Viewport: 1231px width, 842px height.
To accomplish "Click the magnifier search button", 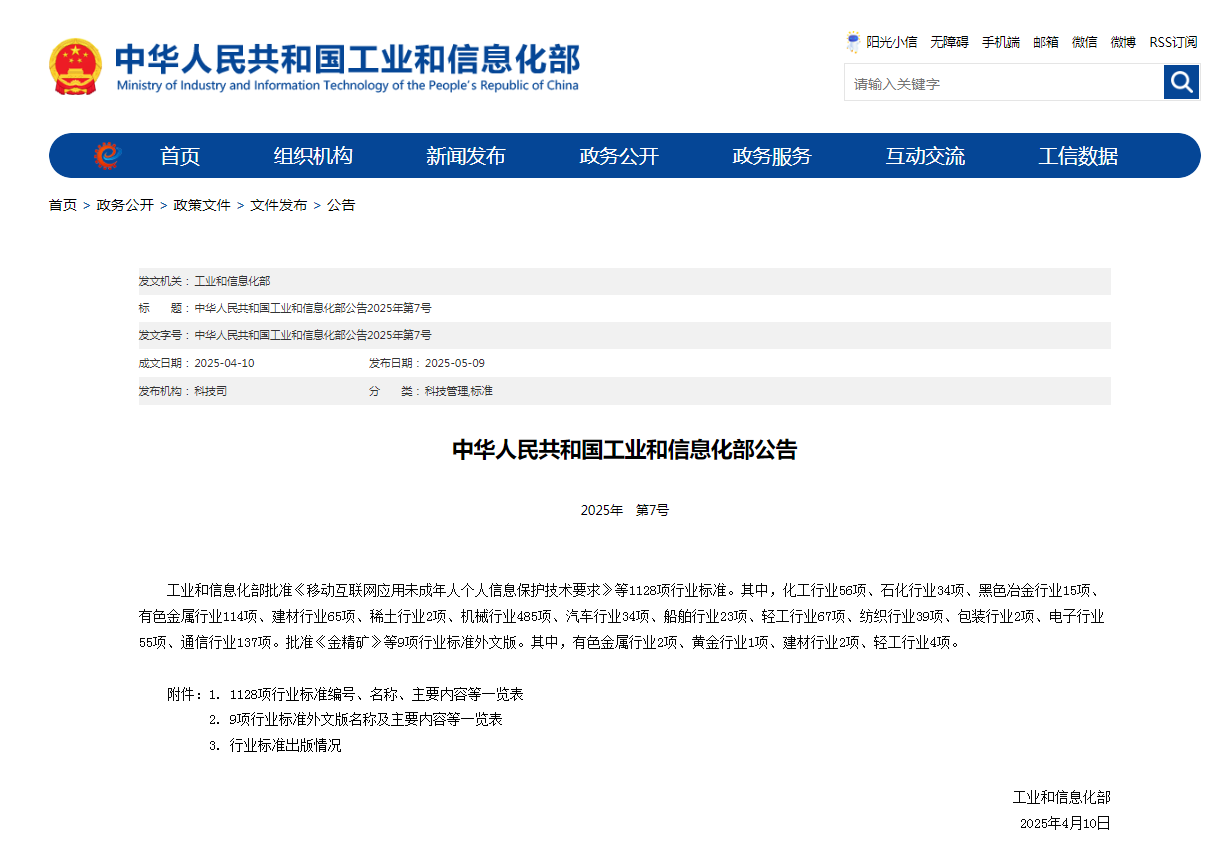I will click(x=1181, y=82).
